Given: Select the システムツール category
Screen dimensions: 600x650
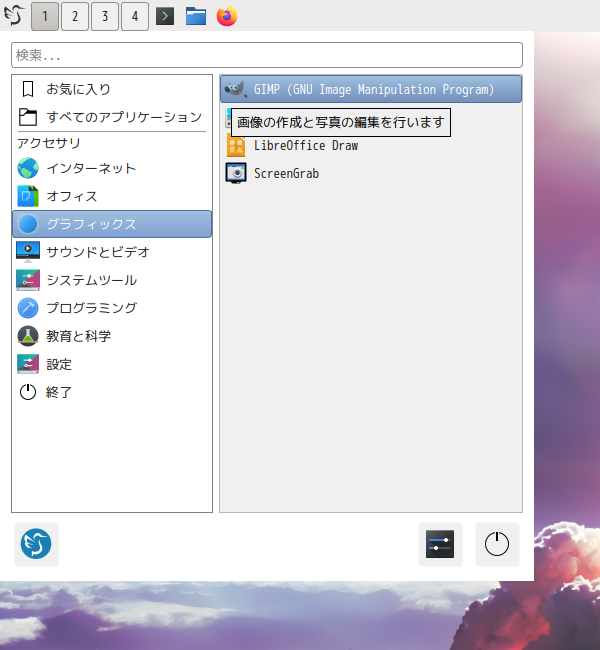Looking at the screenshot, I should [112, 280].
